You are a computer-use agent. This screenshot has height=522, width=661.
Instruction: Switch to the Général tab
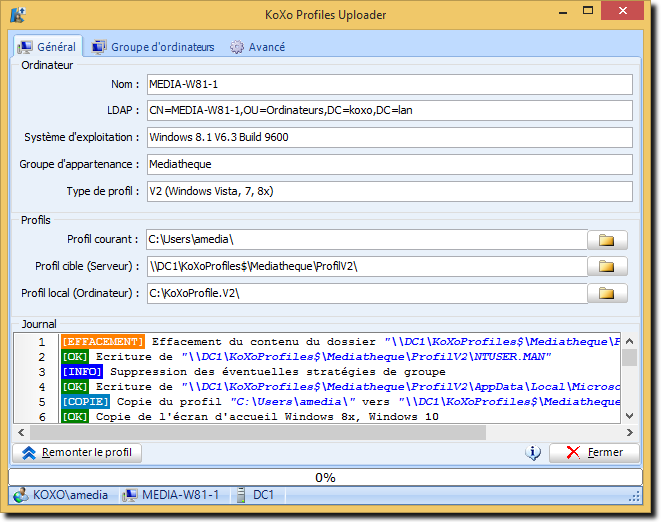(48, 46)
